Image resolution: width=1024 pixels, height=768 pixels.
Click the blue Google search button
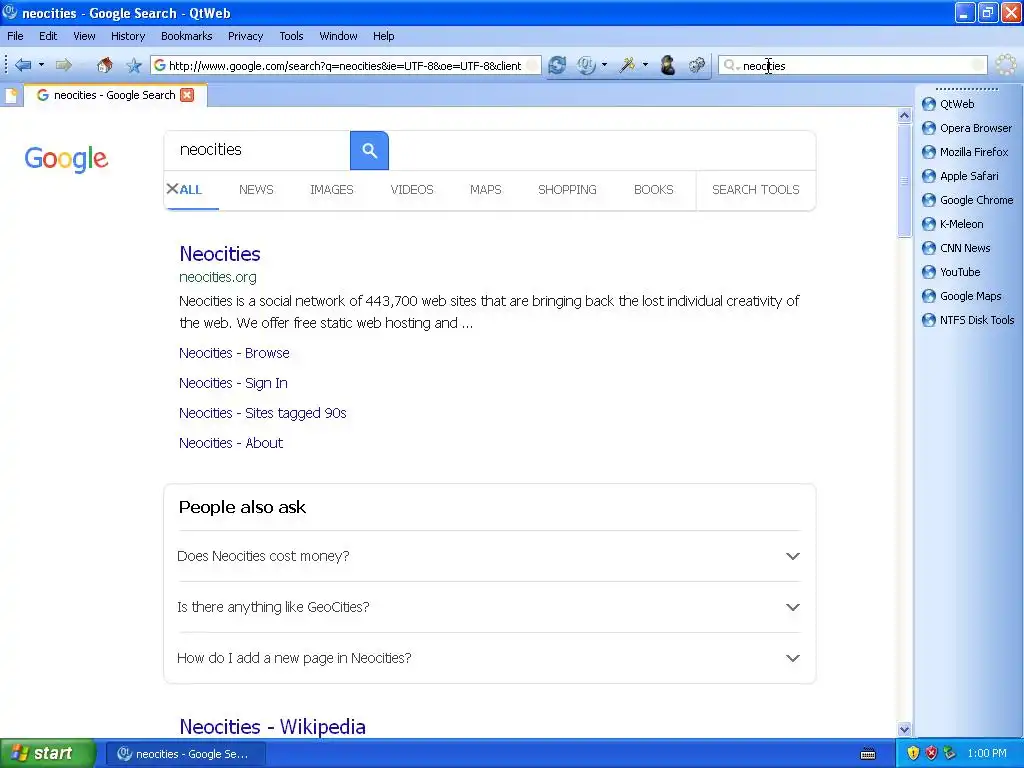tap(370, 150)
